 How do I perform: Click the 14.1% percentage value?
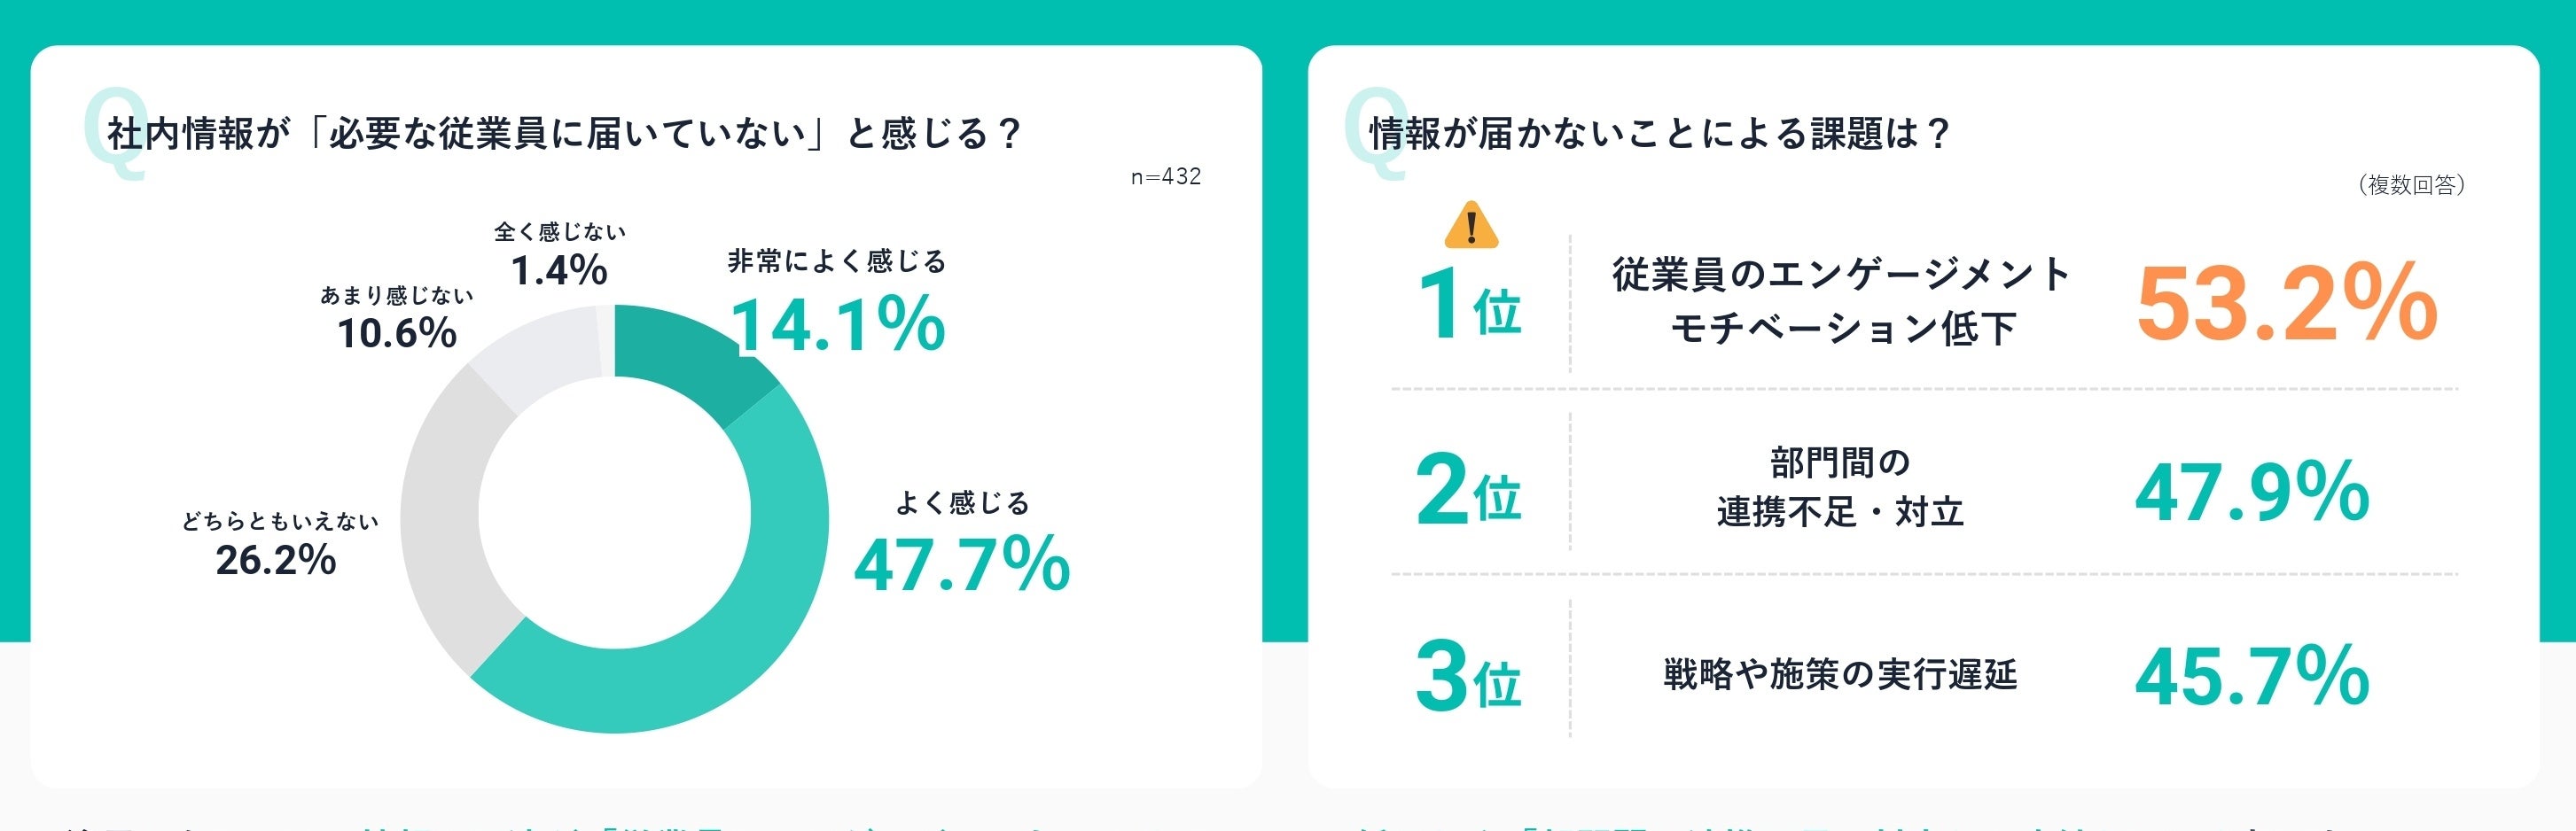click(x=838, y=325)
